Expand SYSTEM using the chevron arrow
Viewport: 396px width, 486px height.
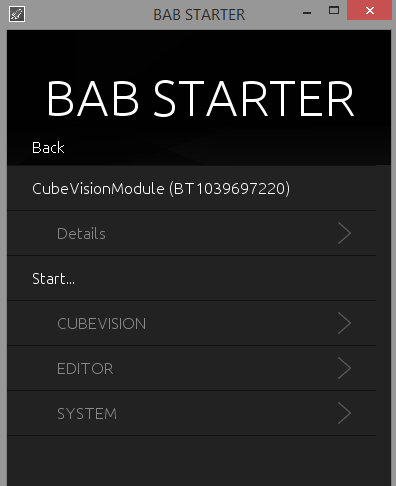pos(344,413)
